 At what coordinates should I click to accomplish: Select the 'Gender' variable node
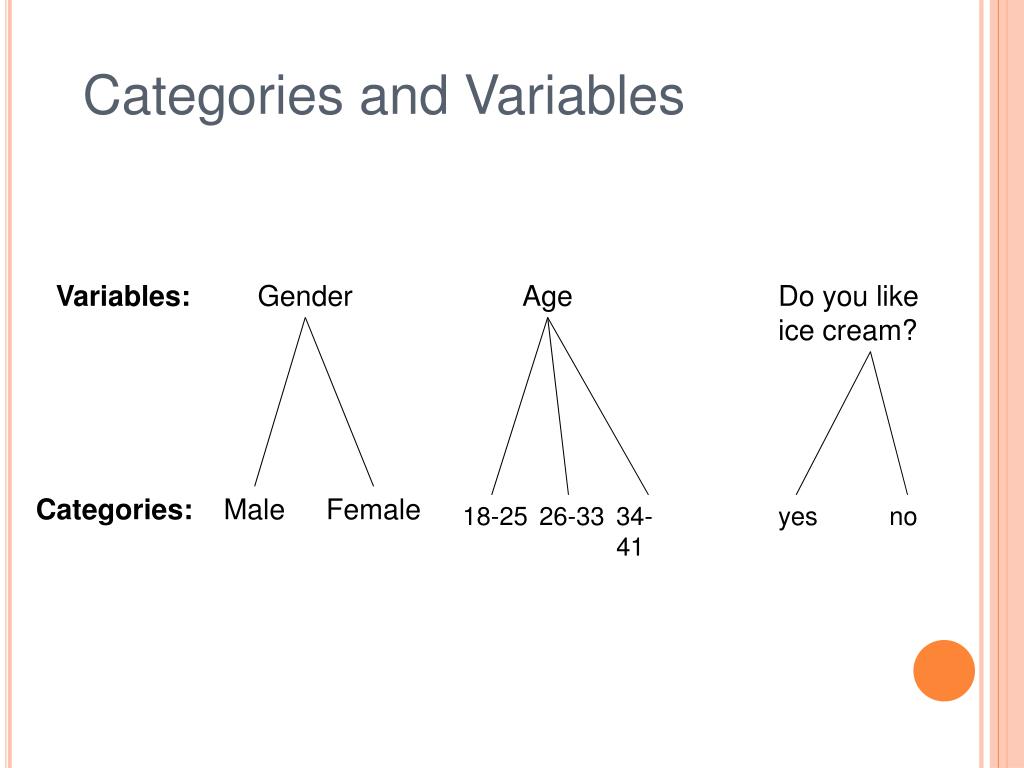(x=305, y=296)
